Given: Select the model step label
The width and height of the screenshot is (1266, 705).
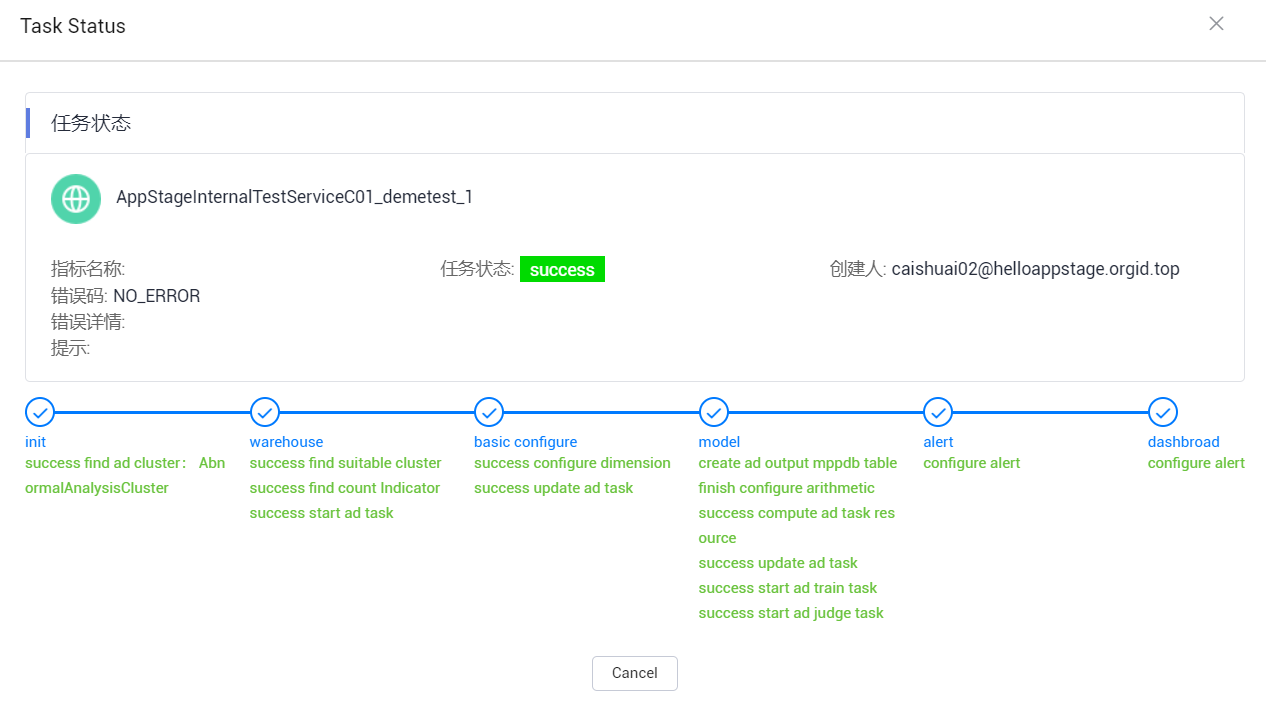Looking at the screenshot, I should [x=719, y=442].
